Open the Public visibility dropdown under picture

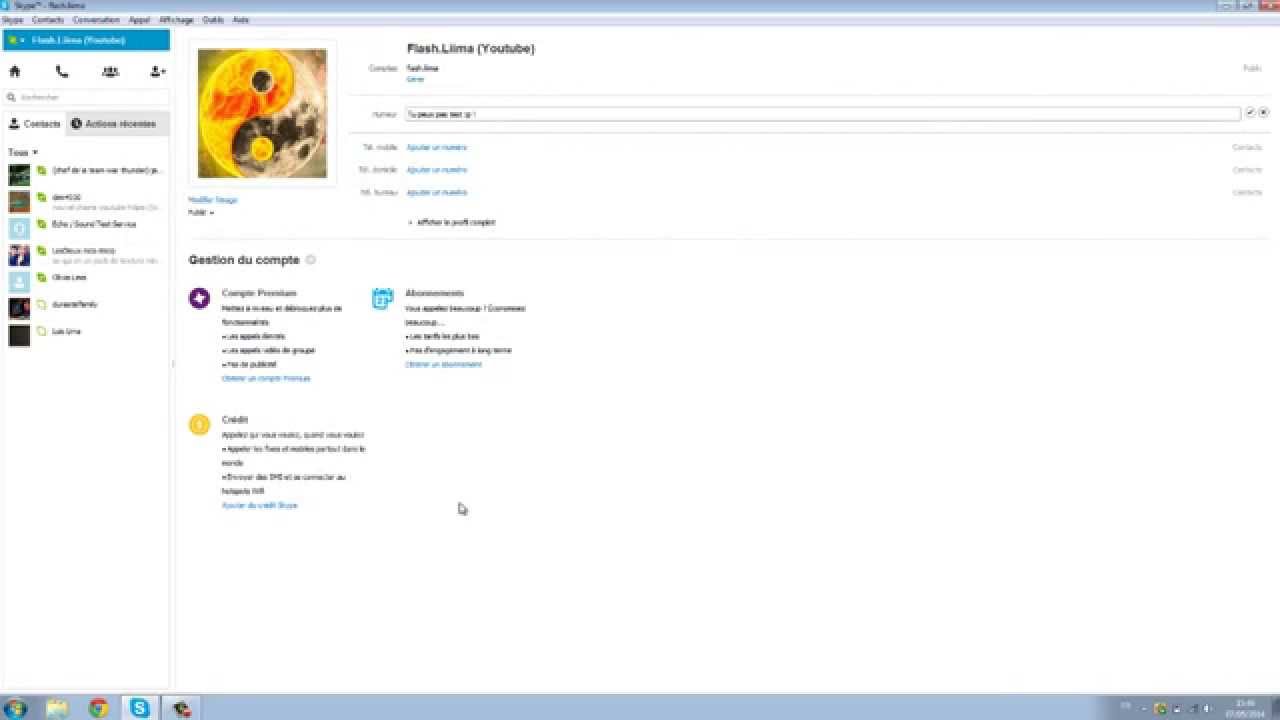click(201, 212)
